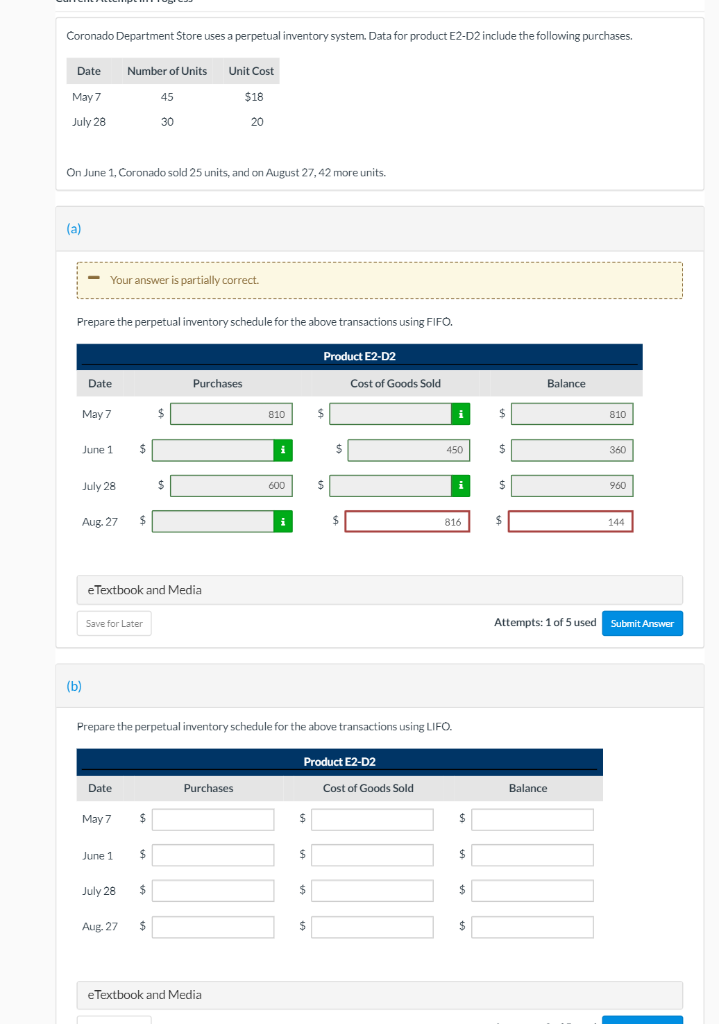Click LIFO July 28 Cost of Goods Sold field

(372, 891)
